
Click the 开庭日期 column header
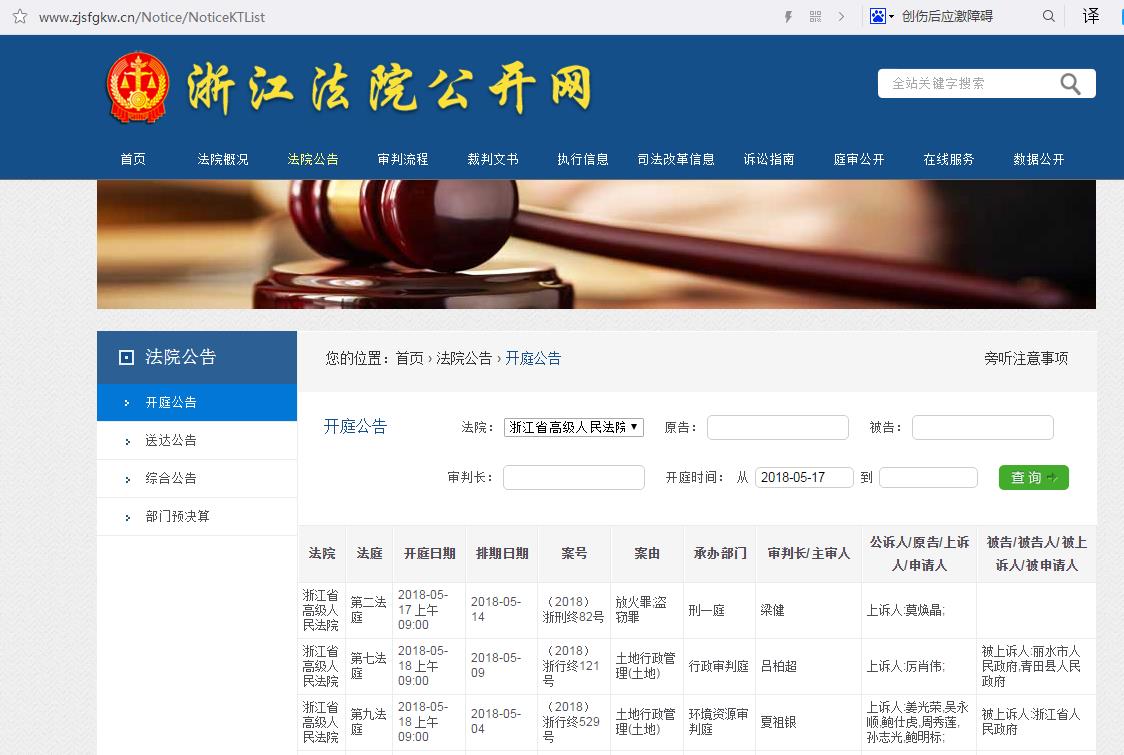(429, 554)
